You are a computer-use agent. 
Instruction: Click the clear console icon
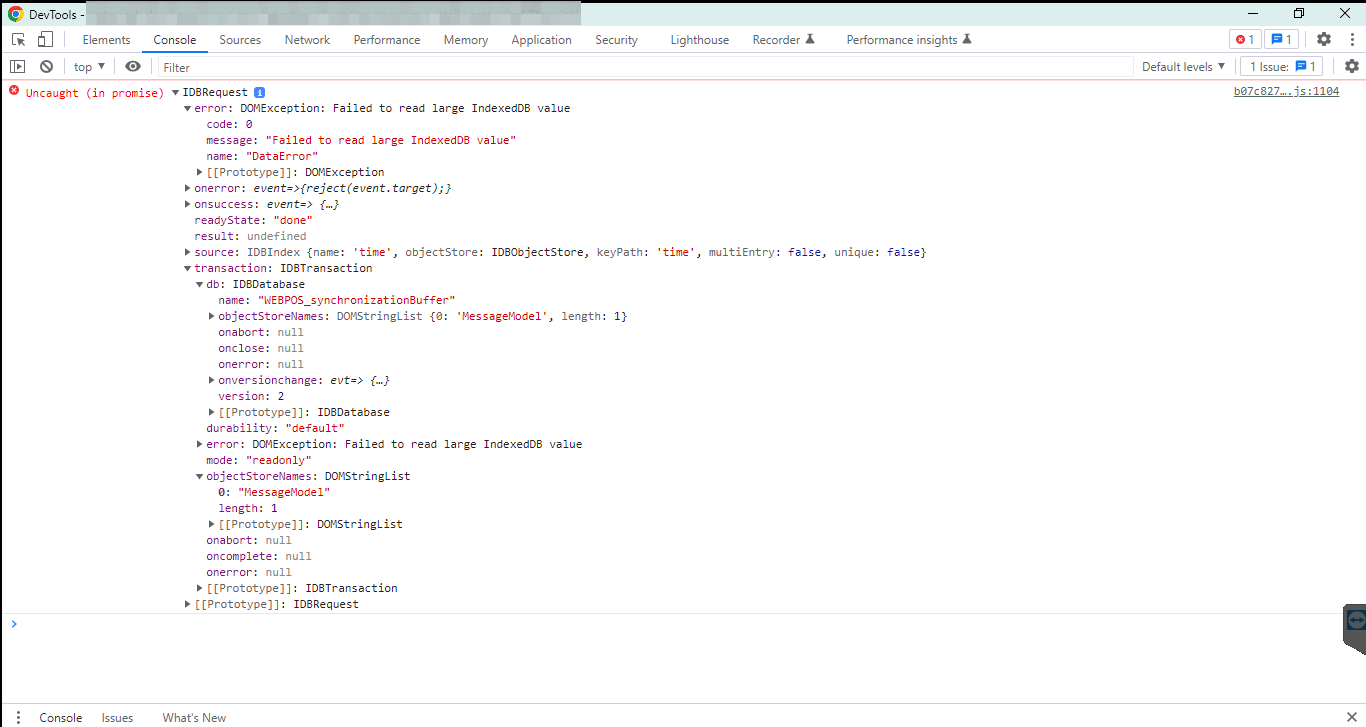pyautogui.click(x=46, y=67)
